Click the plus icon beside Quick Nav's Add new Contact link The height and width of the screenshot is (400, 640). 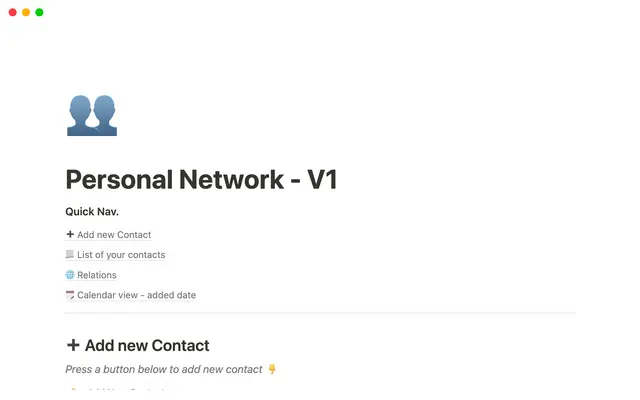coord(70,235)
